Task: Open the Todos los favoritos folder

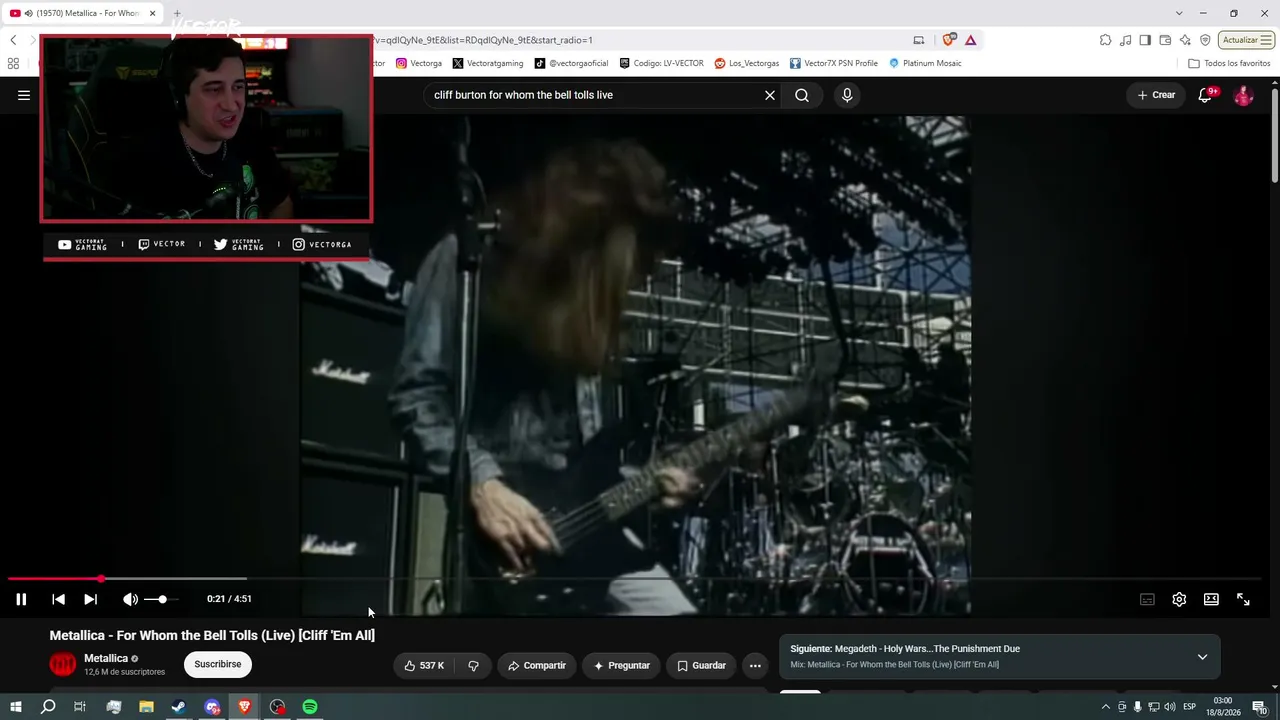Action: (x=1229, y=63)
